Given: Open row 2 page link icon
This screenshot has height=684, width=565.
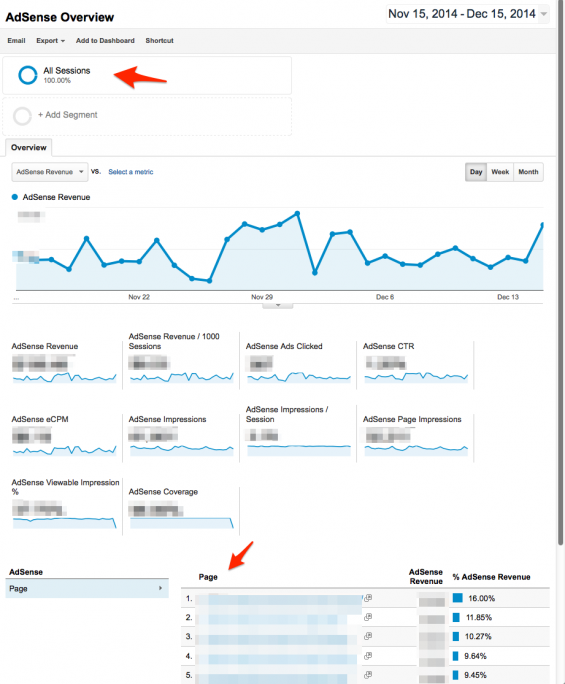Looking at the screenshot, I should coord(368,617).
